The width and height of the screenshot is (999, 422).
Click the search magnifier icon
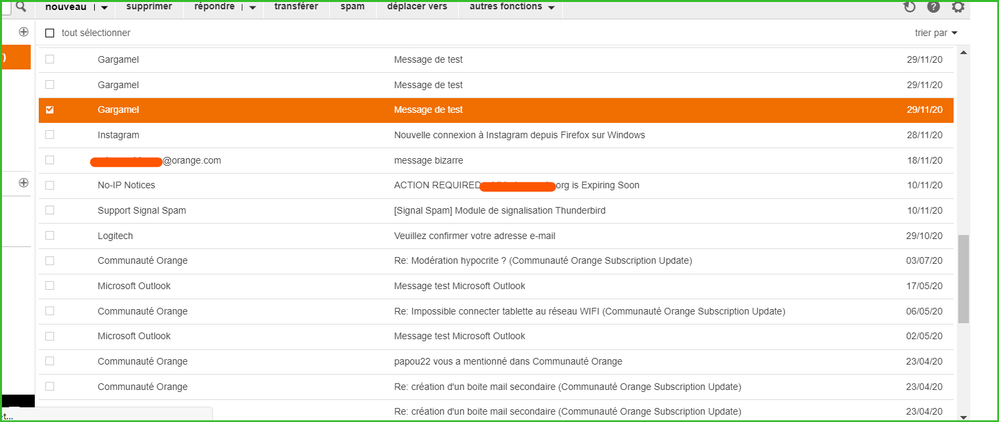tap(20, 8)
